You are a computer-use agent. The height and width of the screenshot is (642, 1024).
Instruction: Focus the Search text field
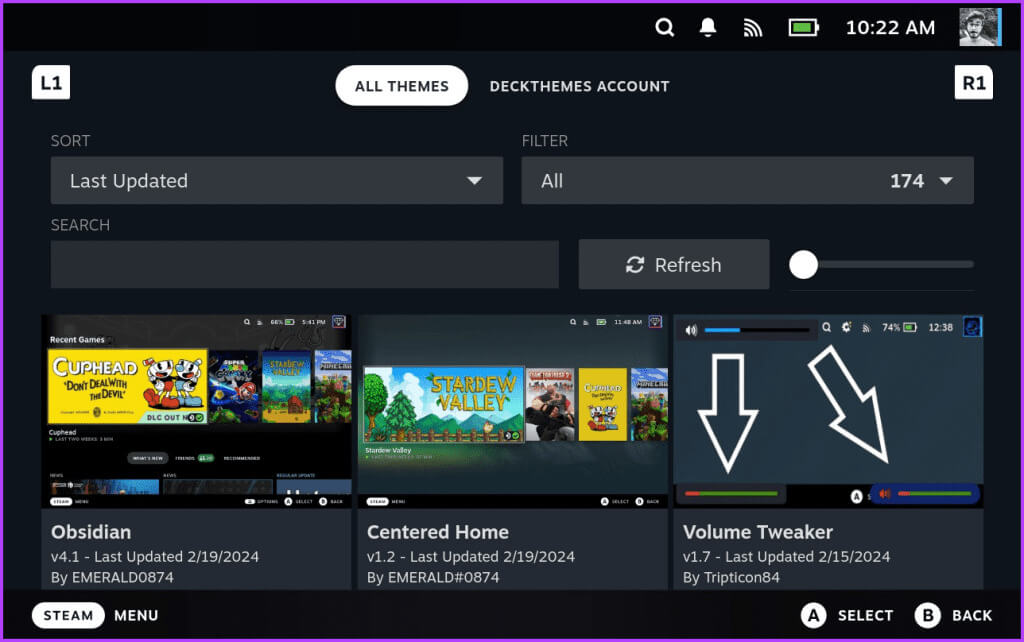[x=305, y=265]
